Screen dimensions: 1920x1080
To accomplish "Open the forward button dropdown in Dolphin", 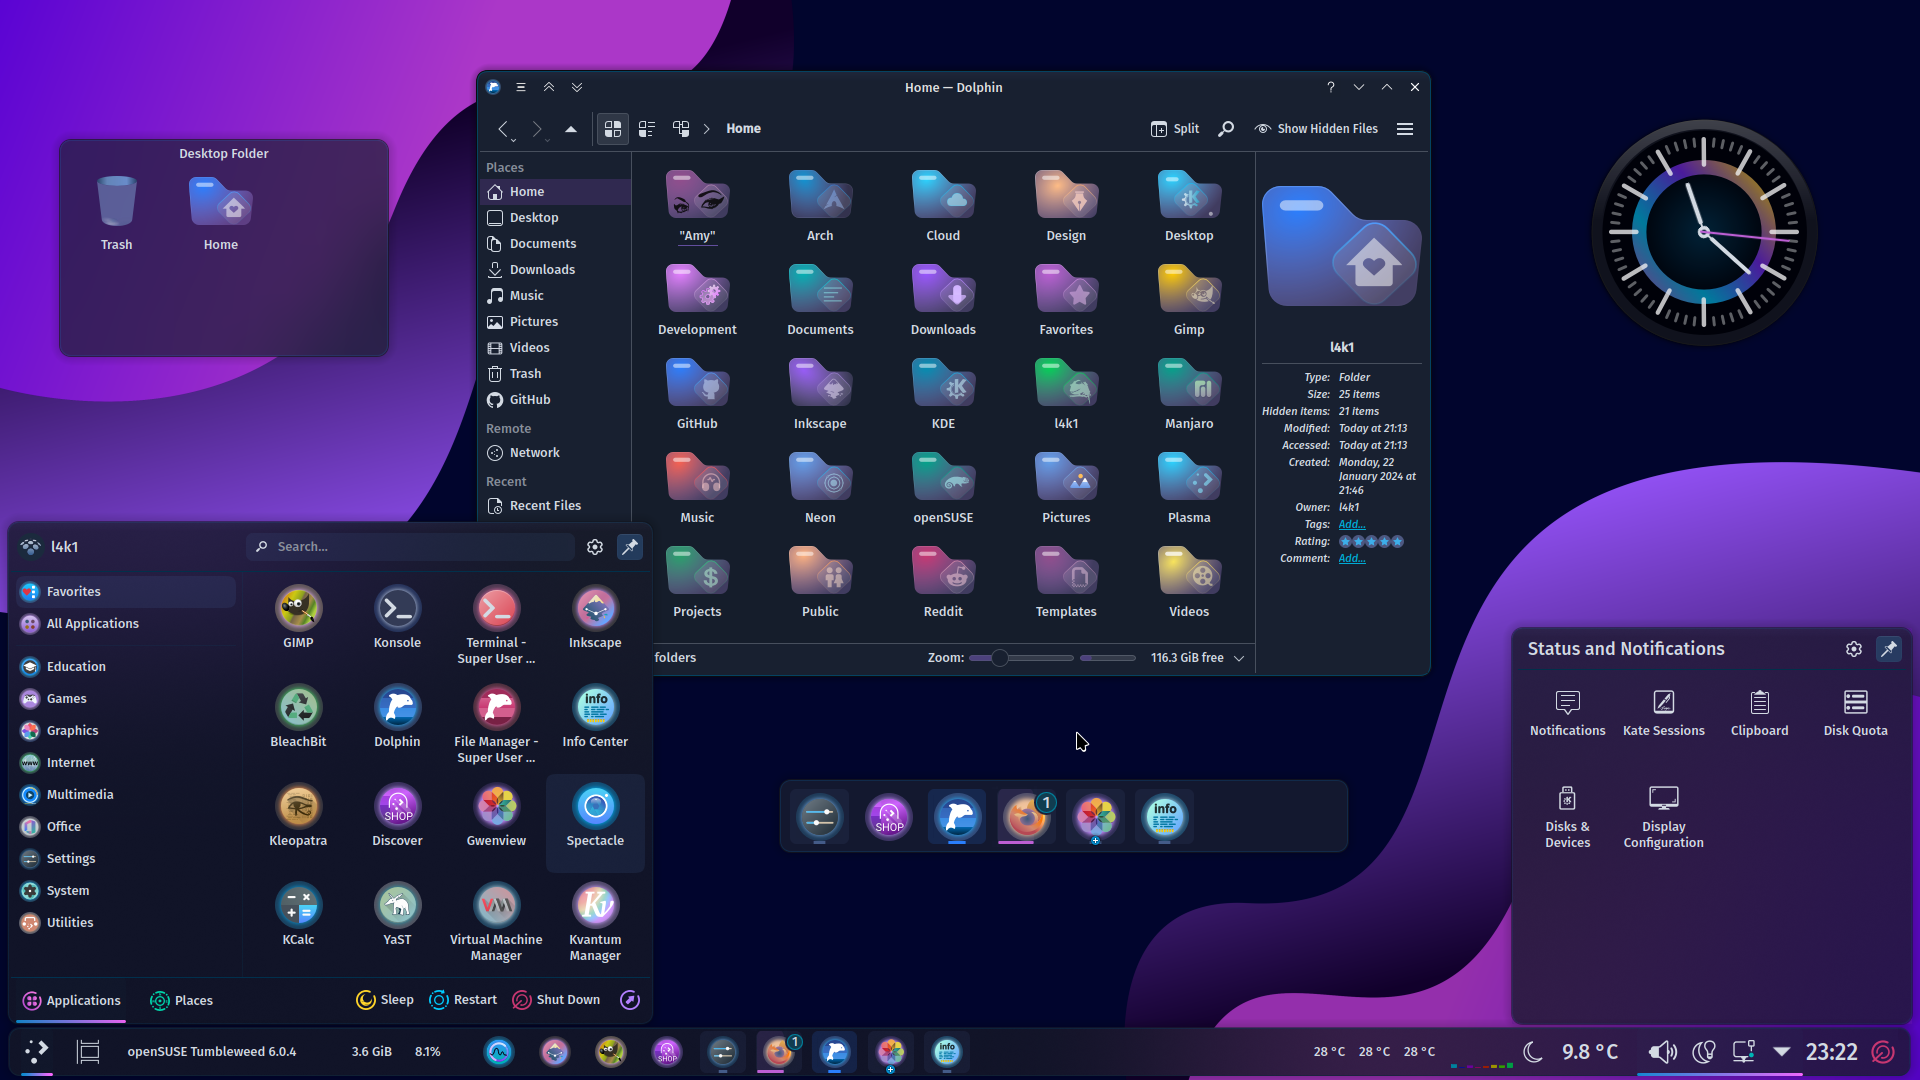I will [547, 141].
